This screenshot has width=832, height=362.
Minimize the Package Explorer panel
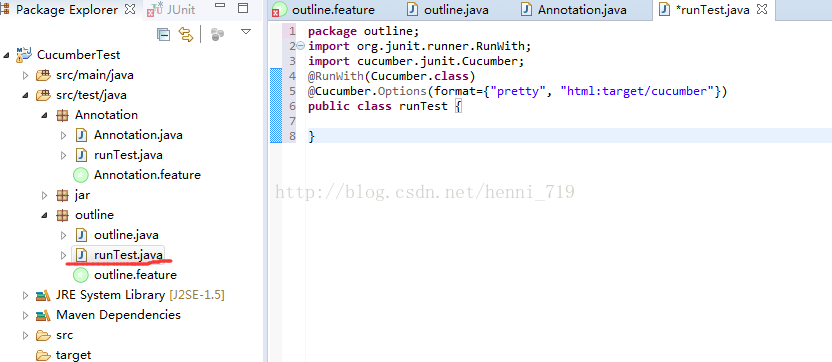(x=220, y=6)
